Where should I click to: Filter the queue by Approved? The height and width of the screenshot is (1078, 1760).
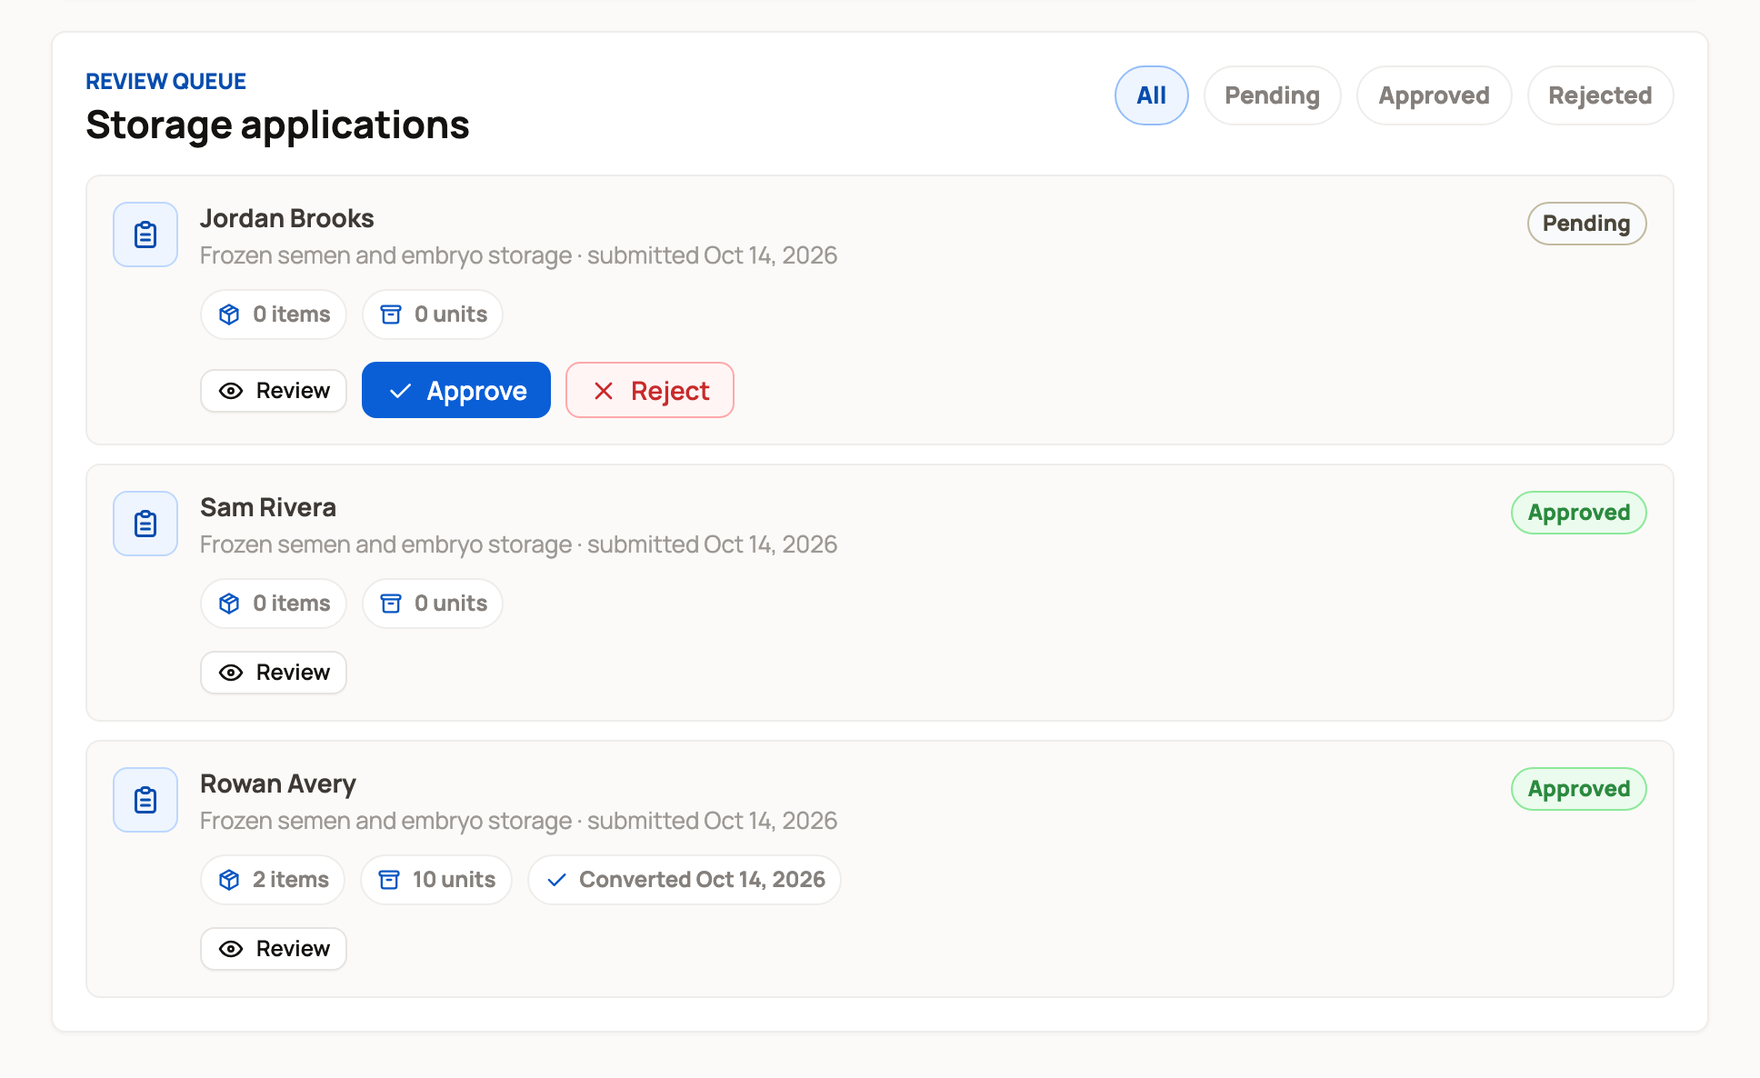point(1434,95)
